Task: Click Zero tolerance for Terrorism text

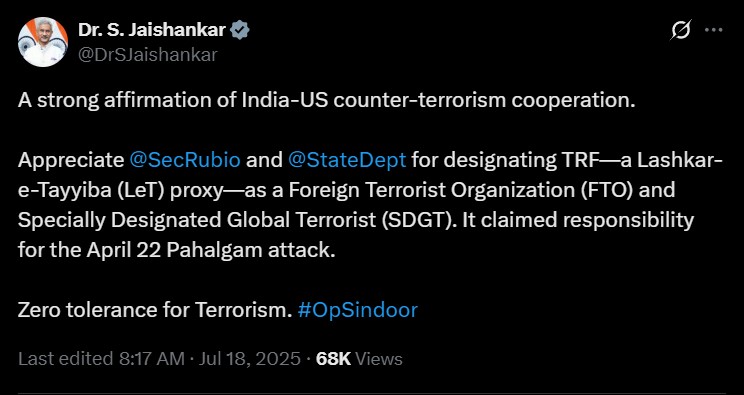Action: 155,310
